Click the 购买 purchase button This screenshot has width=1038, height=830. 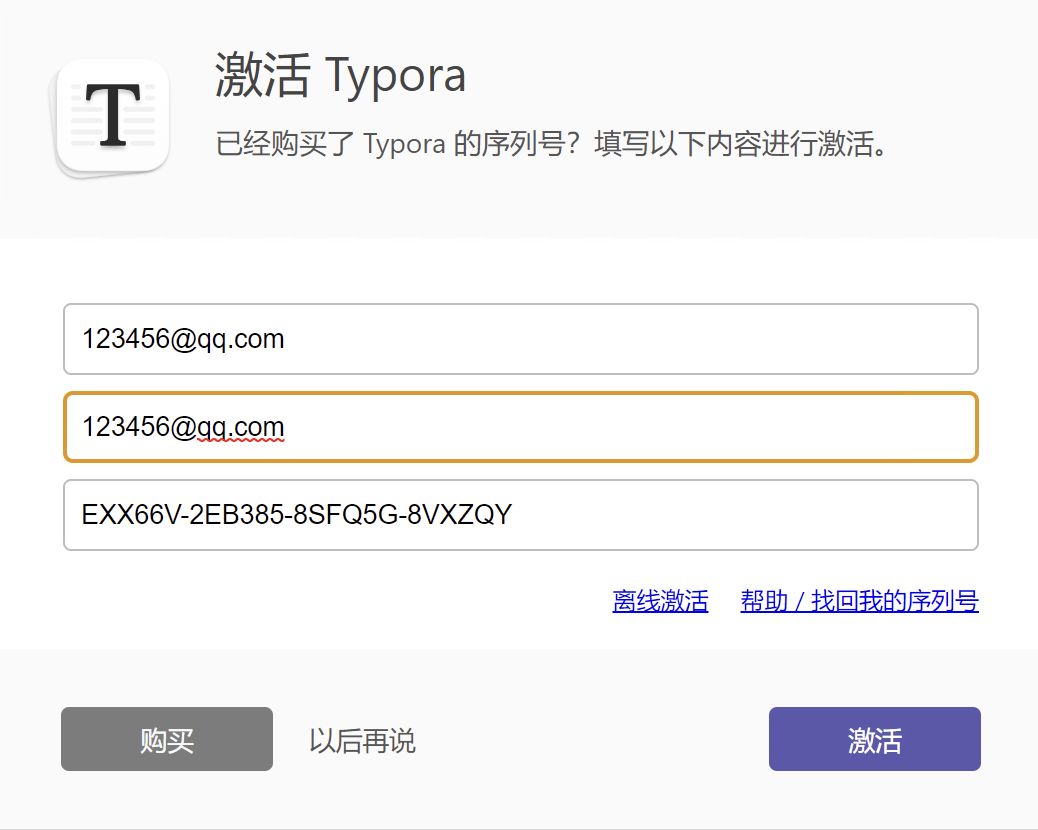pyautogui.click(x=166, y=739)
